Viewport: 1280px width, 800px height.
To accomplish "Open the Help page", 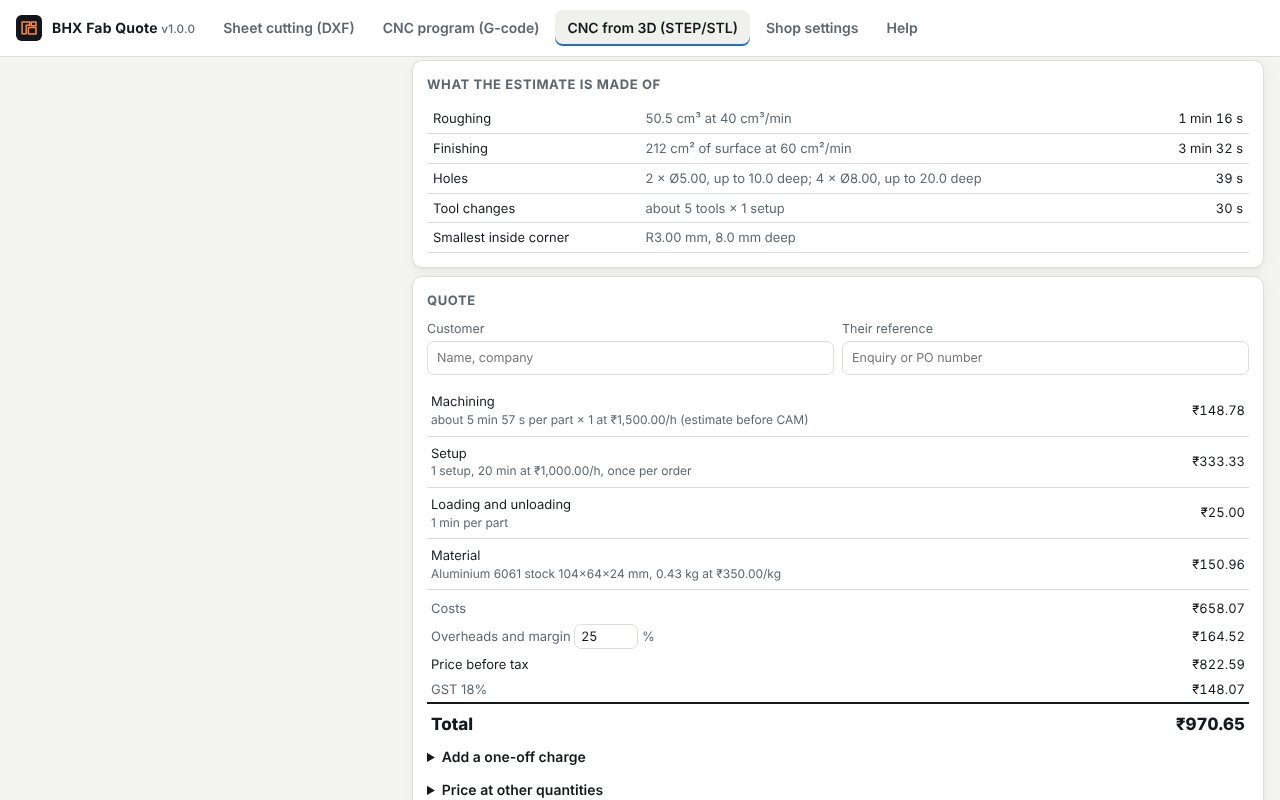I will [902, 28].
